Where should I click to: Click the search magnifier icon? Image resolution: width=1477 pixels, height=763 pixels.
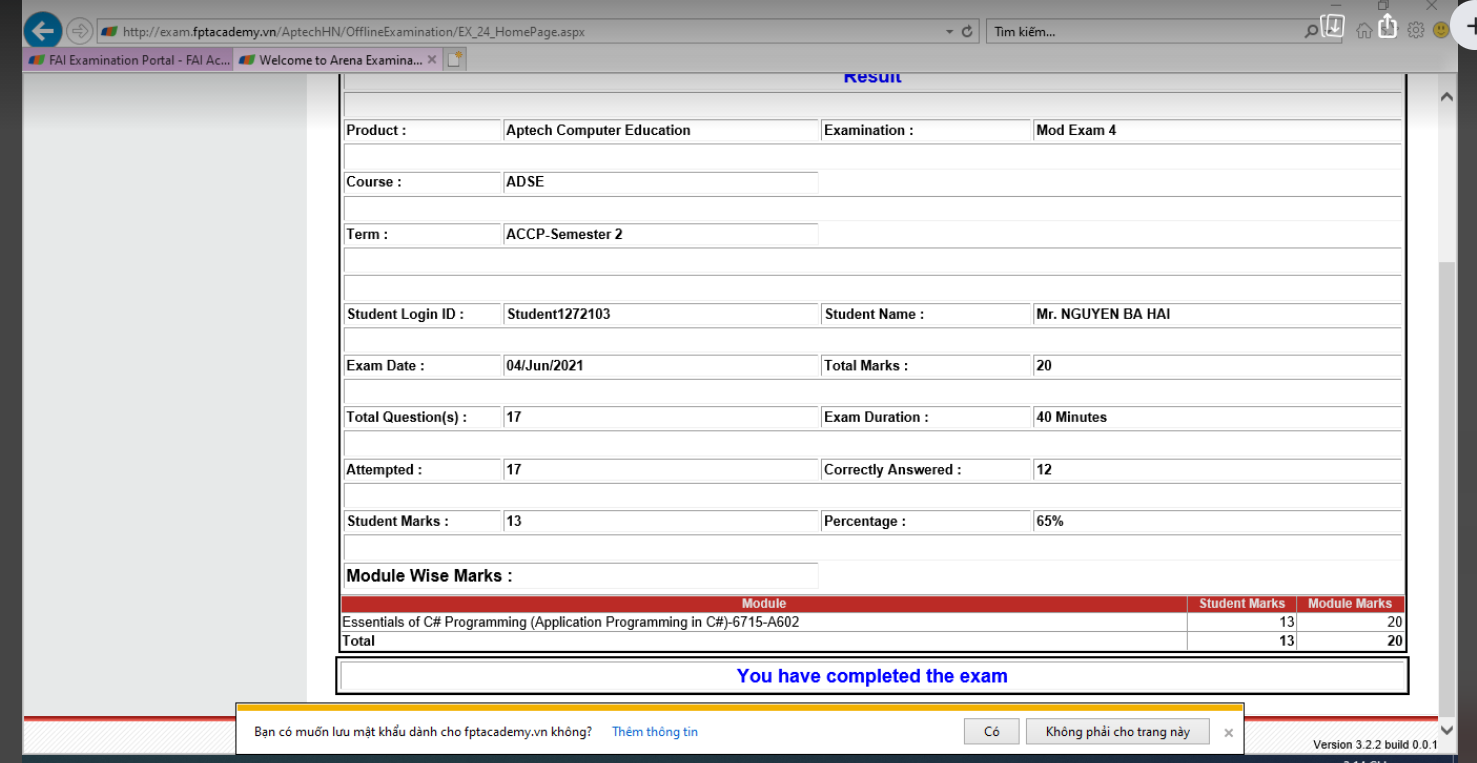pyautogui.click(x=1311, y=32)
